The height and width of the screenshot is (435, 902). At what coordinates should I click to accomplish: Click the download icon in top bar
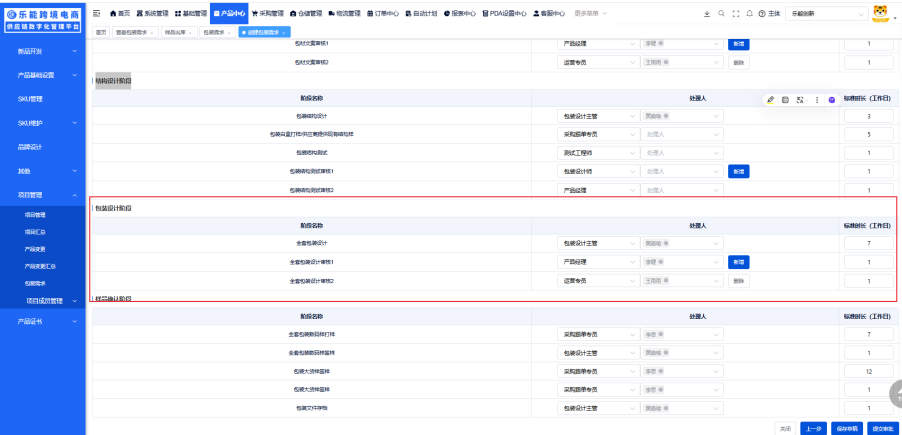tap(708, 13)
